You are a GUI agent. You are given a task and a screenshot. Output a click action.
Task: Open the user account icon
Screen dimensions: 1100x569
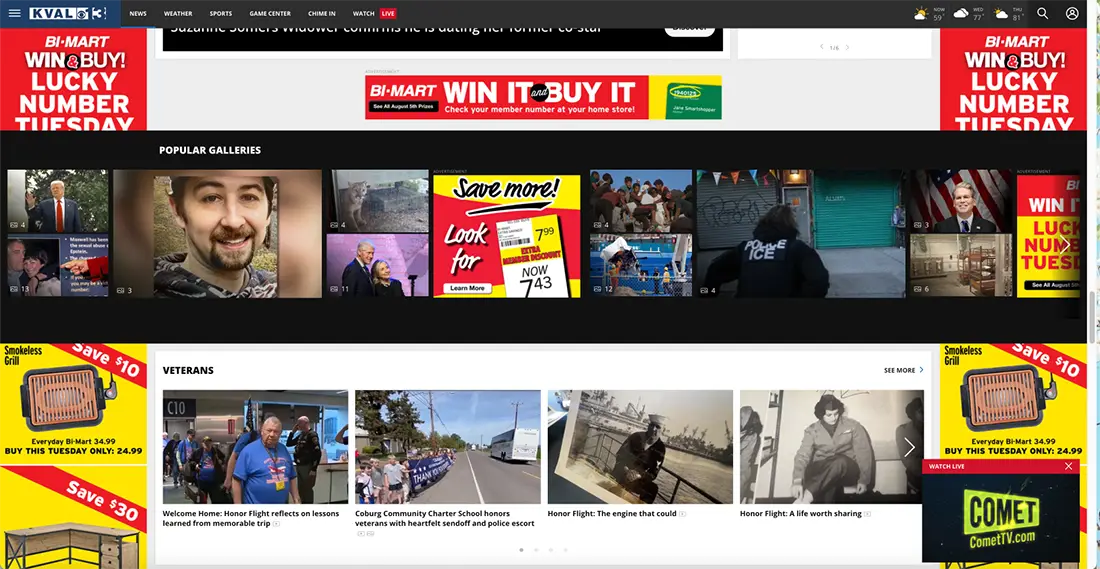[1072, 13]
